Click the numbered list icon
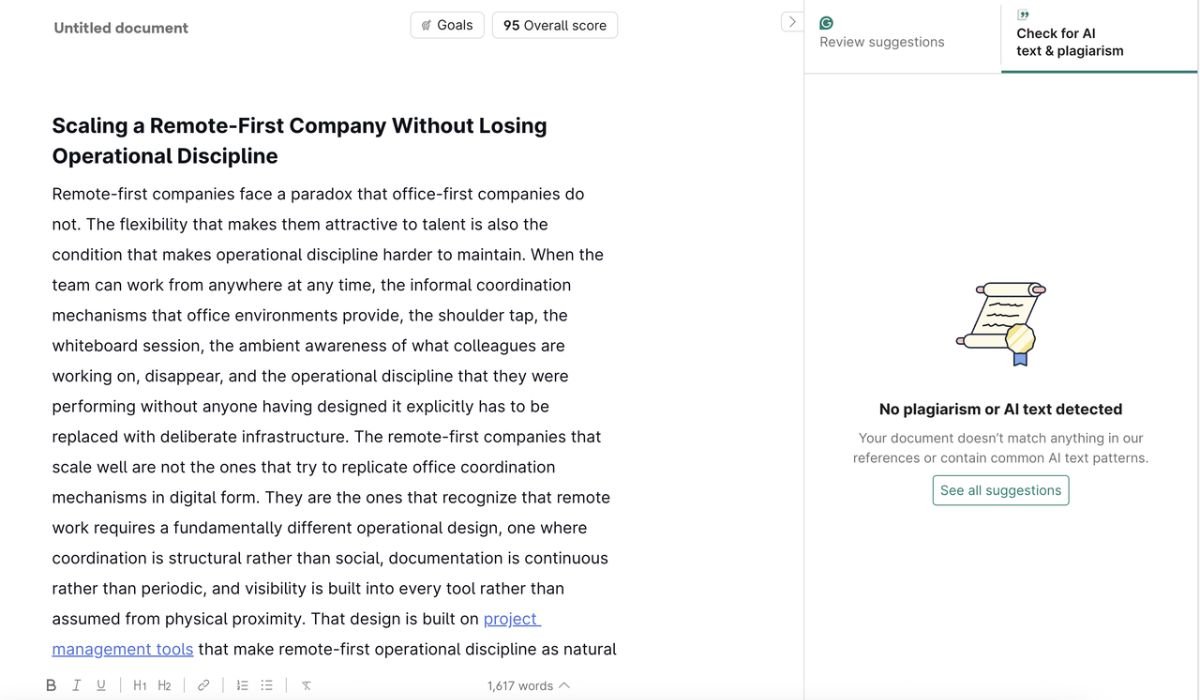Image resolution: width=1200 pixels, height=700 pixels. click(242, 685)
